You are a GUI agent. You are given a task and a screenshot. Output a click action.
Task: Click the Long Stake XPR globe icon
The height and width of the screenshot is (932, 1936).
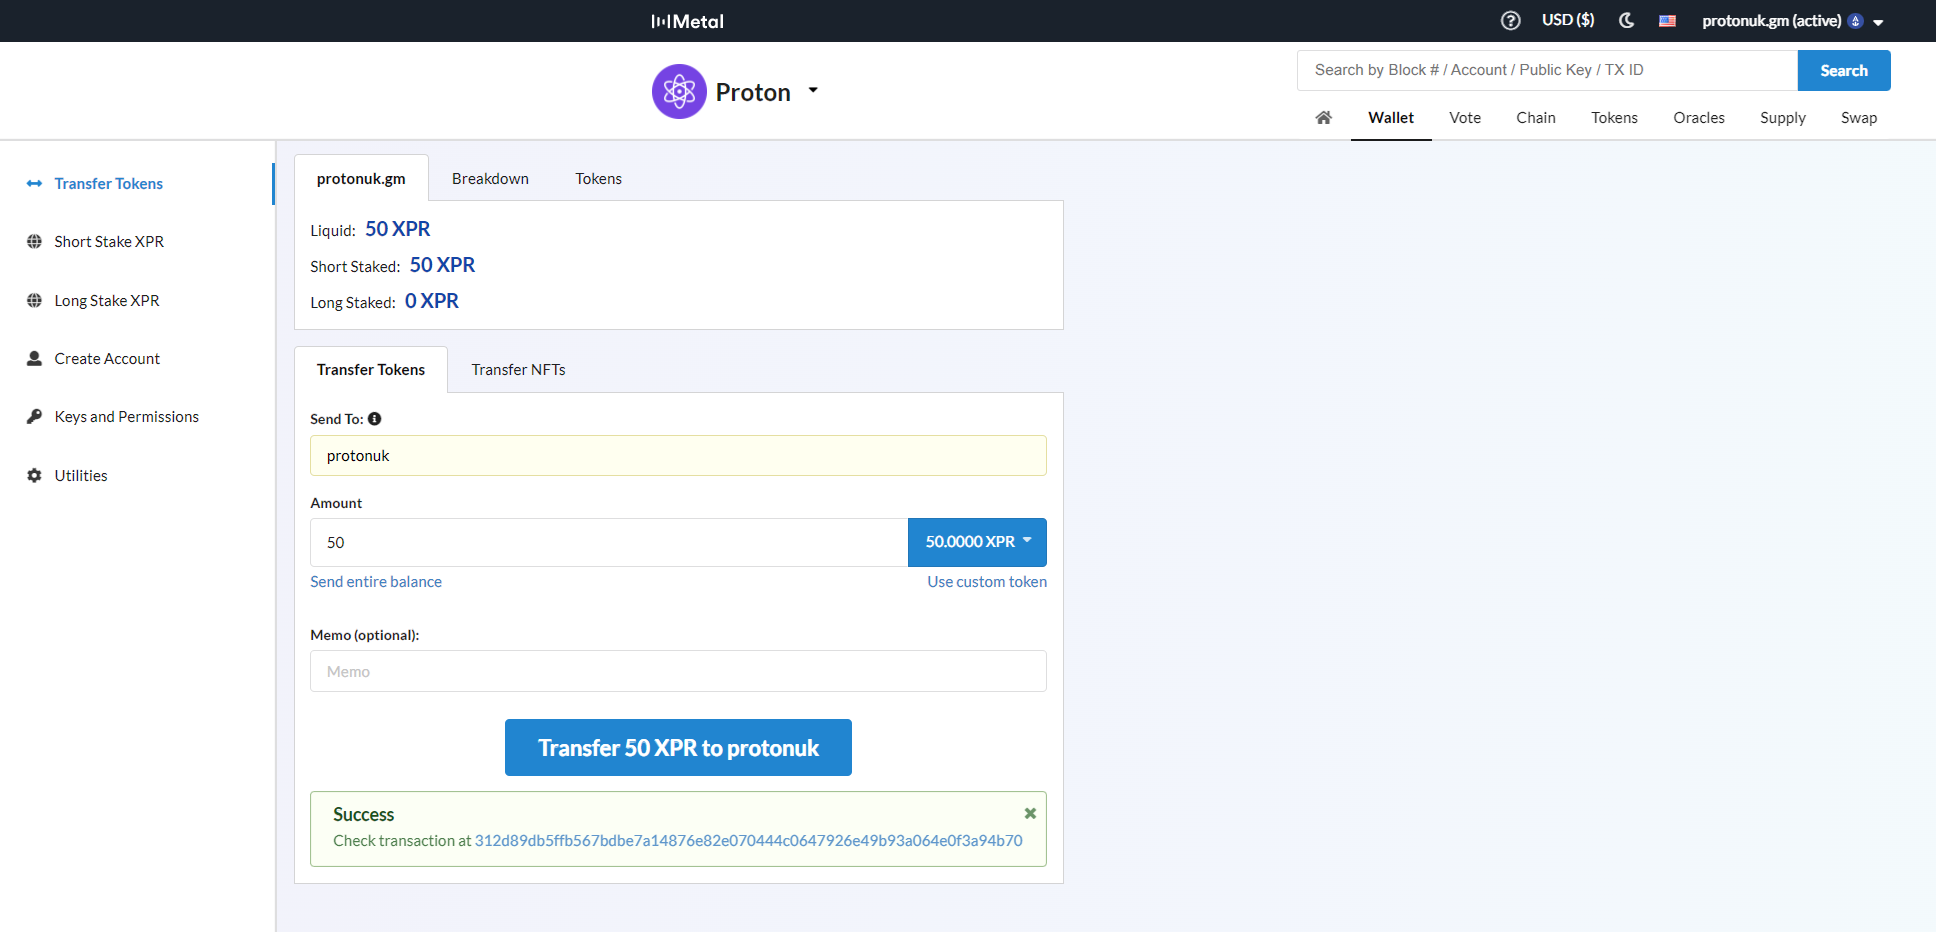(x=34, y=301)
